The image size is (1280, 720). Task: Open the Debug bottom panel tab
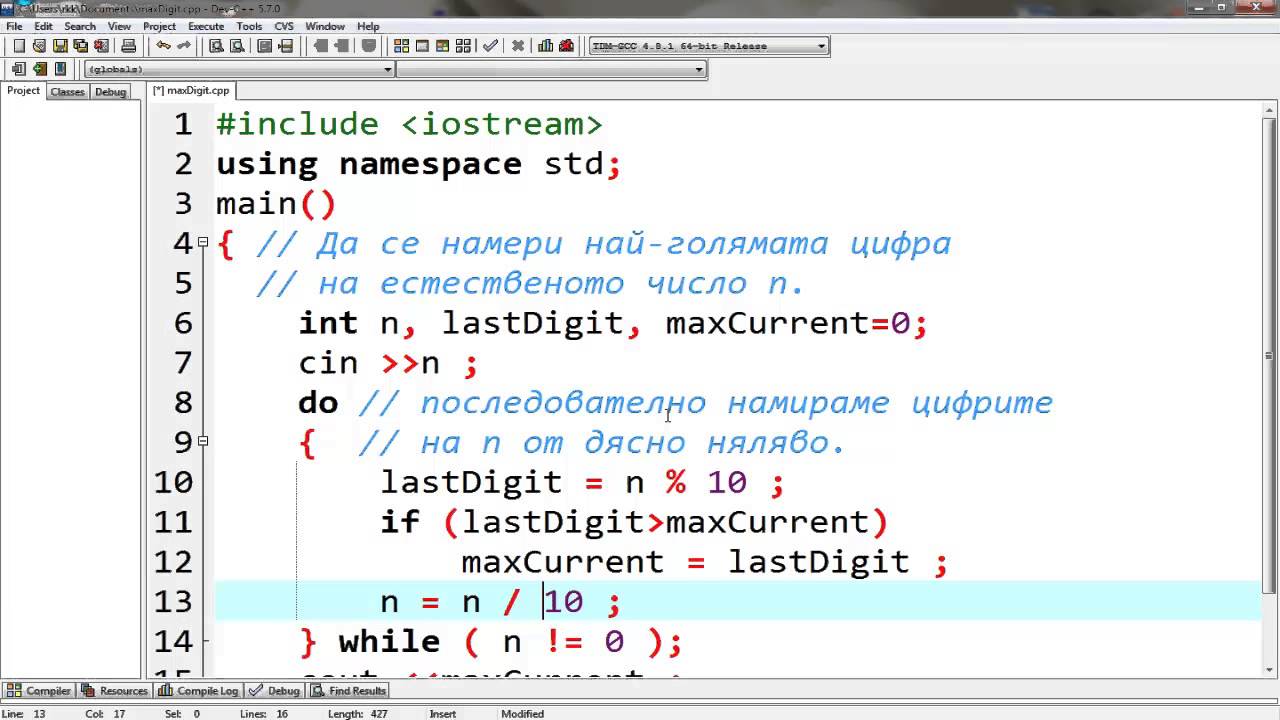point(275,691)
